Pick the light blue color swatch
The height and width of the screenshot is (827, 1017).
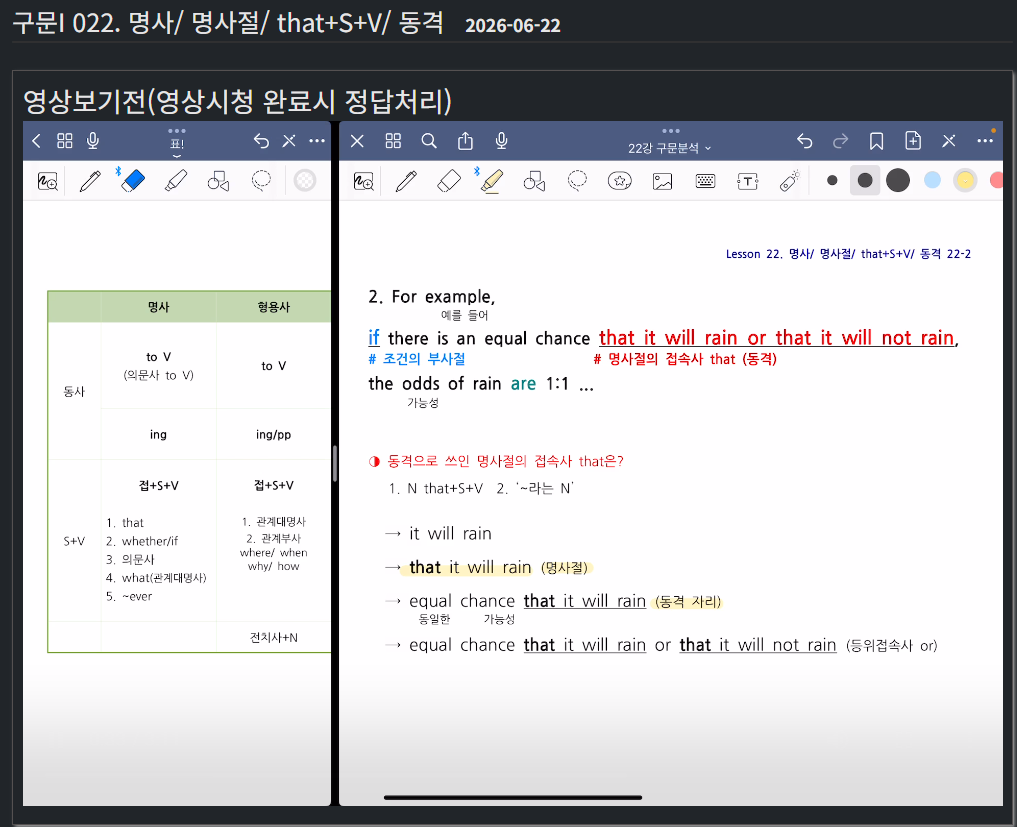coord(932,180)
